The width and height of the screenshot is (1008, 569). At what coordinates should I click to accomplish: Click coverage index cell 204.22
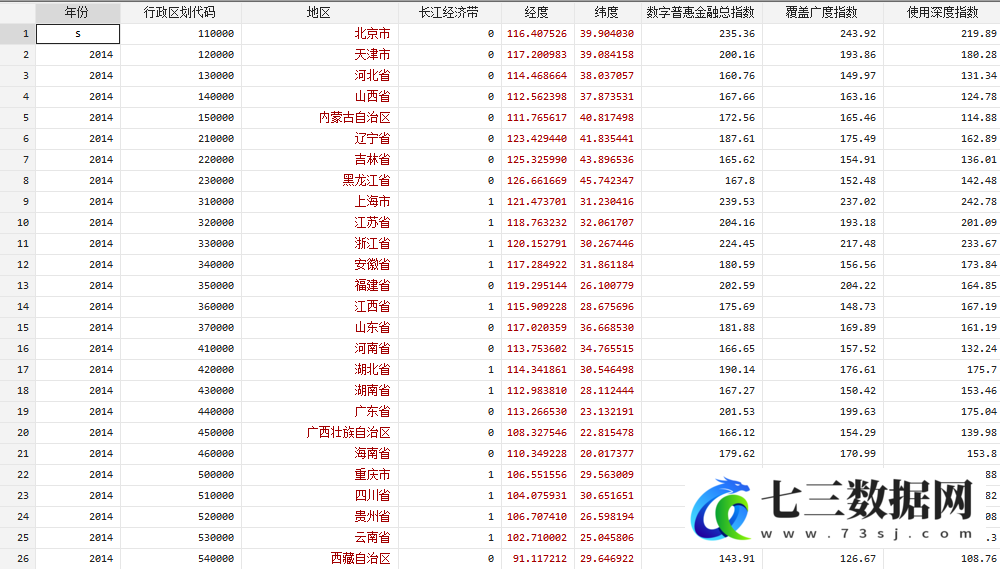[822, 285]
